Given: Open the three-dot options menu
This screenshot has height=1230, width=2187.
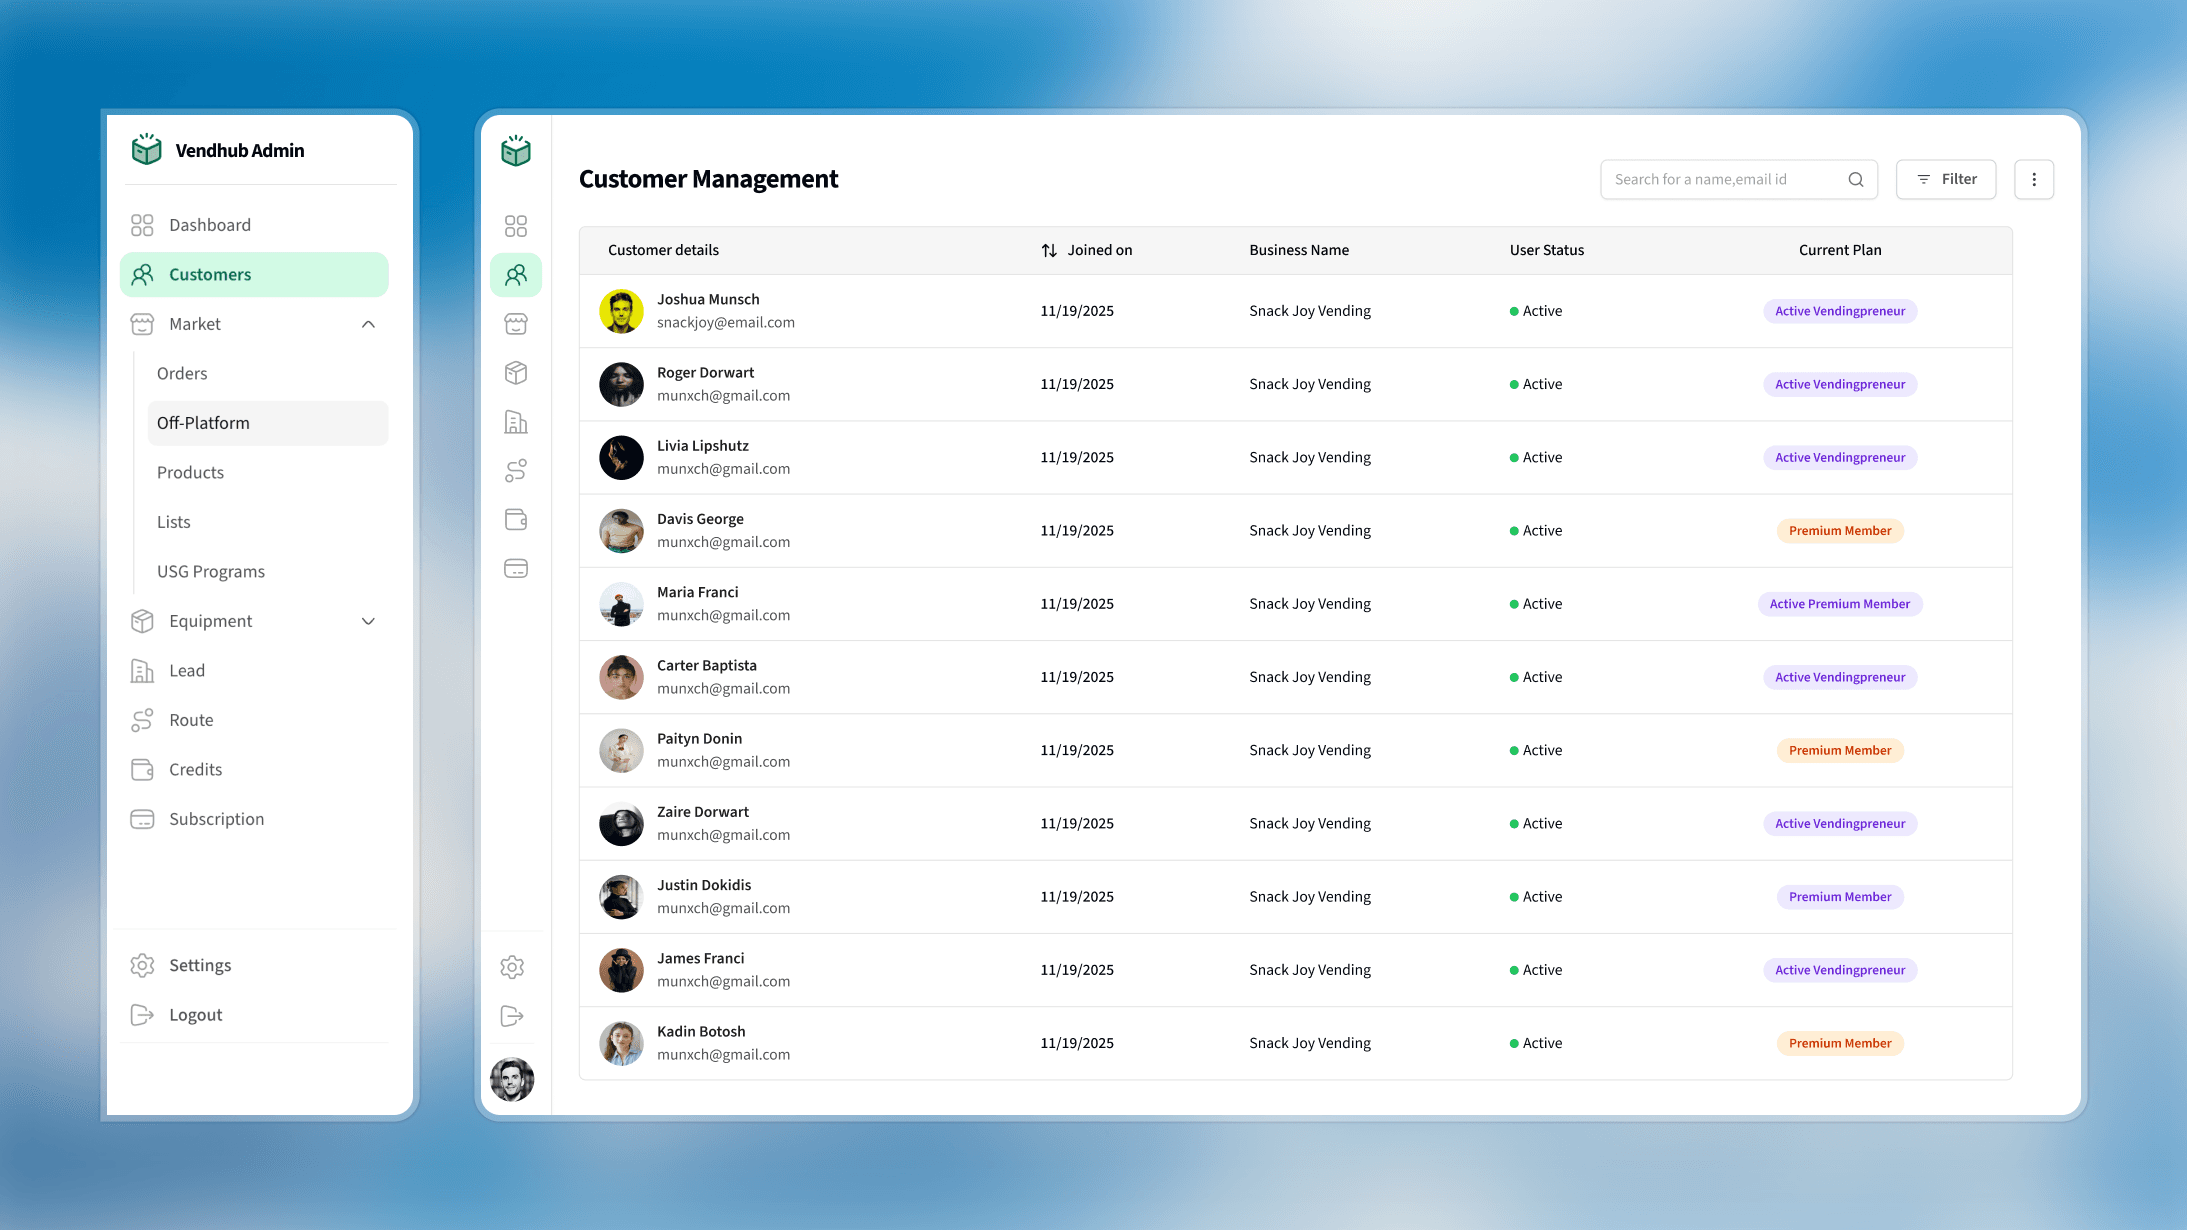Looking at the screenshot, I should coord(2034,179).
